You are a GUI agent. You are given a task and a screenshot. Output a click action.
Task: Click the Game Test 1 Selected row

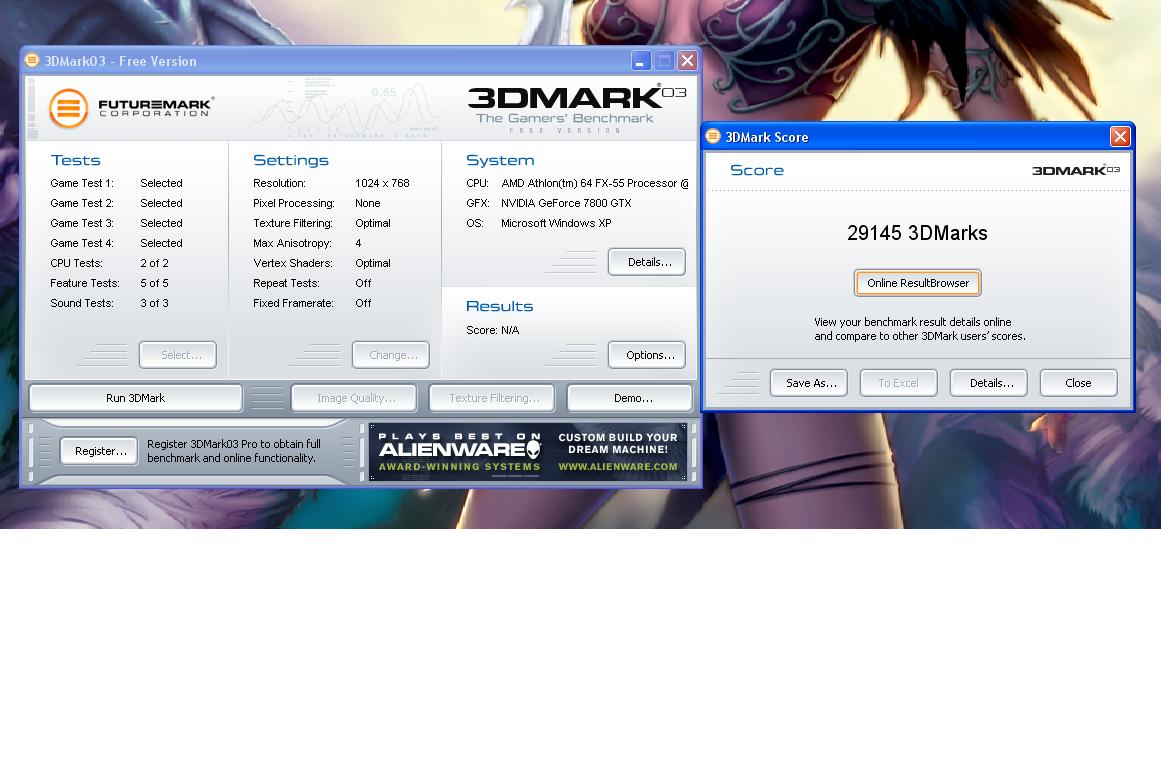pos(116,183)
